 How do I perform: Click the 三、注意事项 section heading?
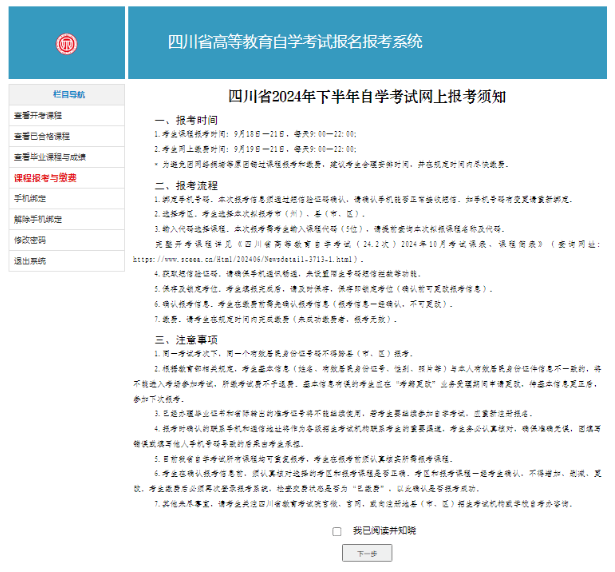[x=181, y=339]
